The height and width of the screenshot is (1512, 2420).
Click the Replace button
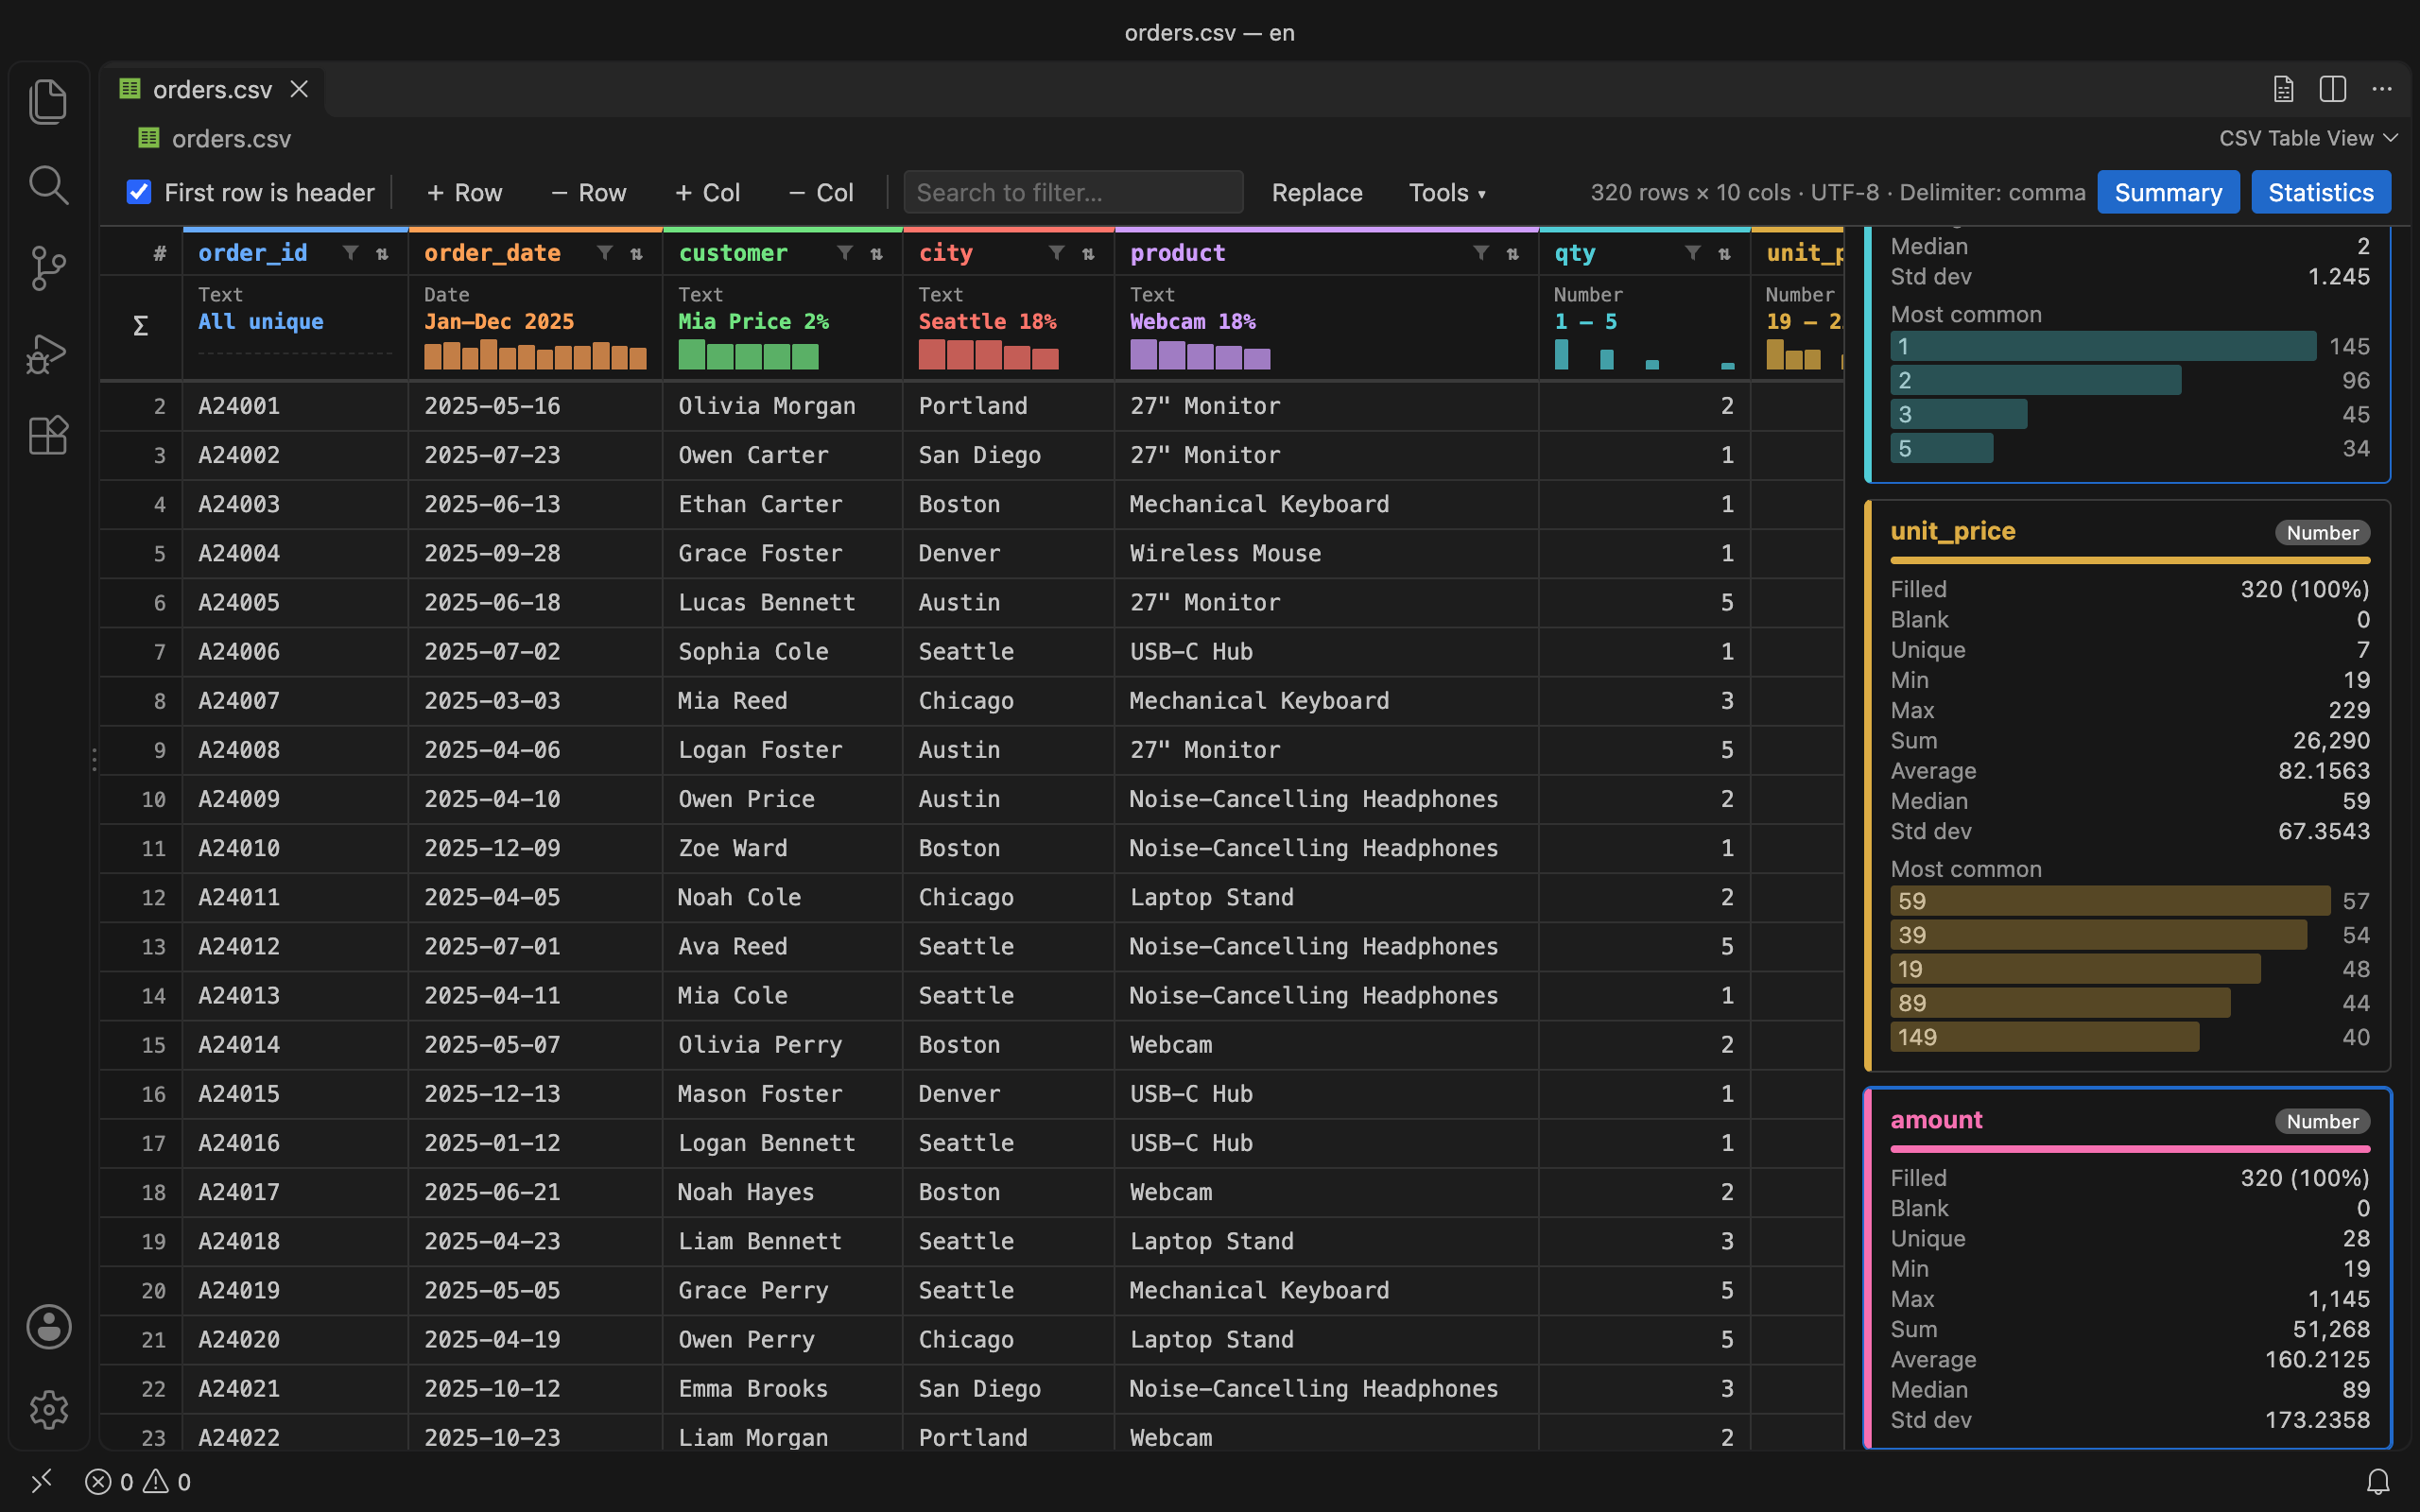coord(1317,192)
